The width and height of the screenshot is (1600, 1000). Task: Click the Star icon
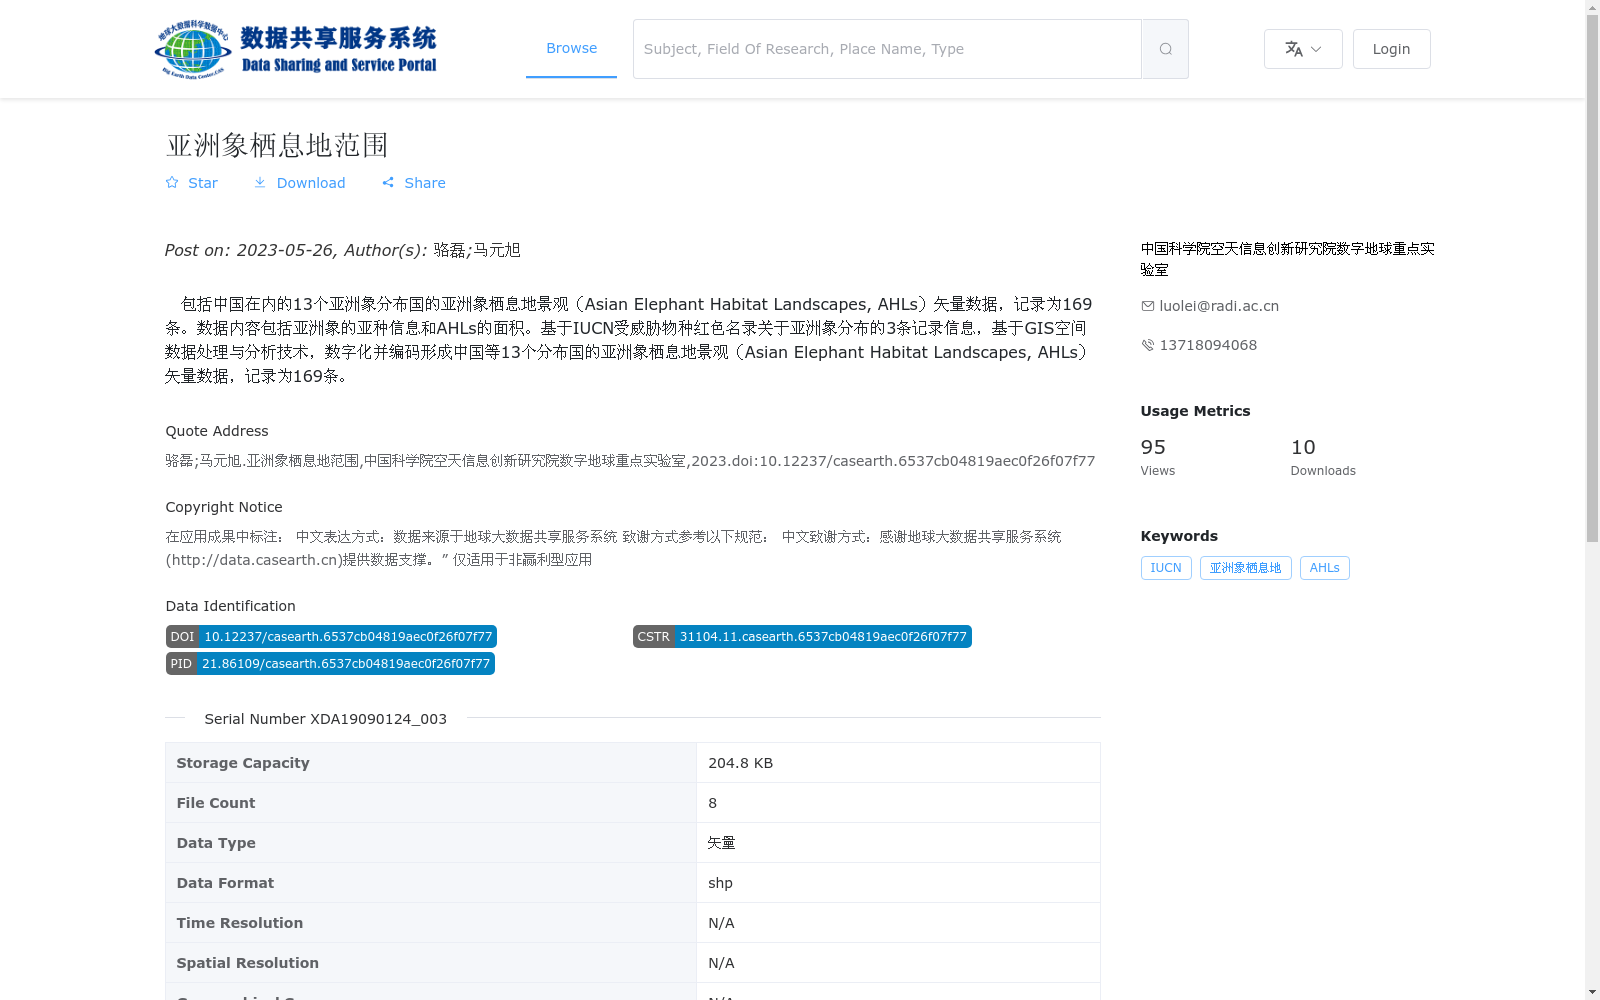click(172, 183)
